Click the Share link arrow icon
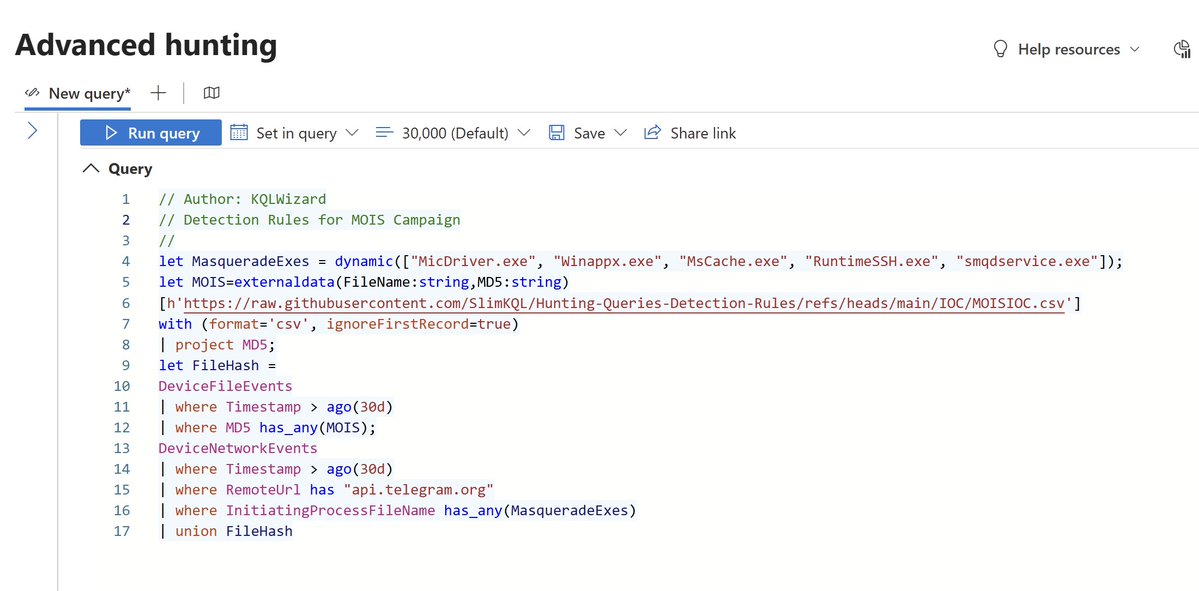 (651, 132)
